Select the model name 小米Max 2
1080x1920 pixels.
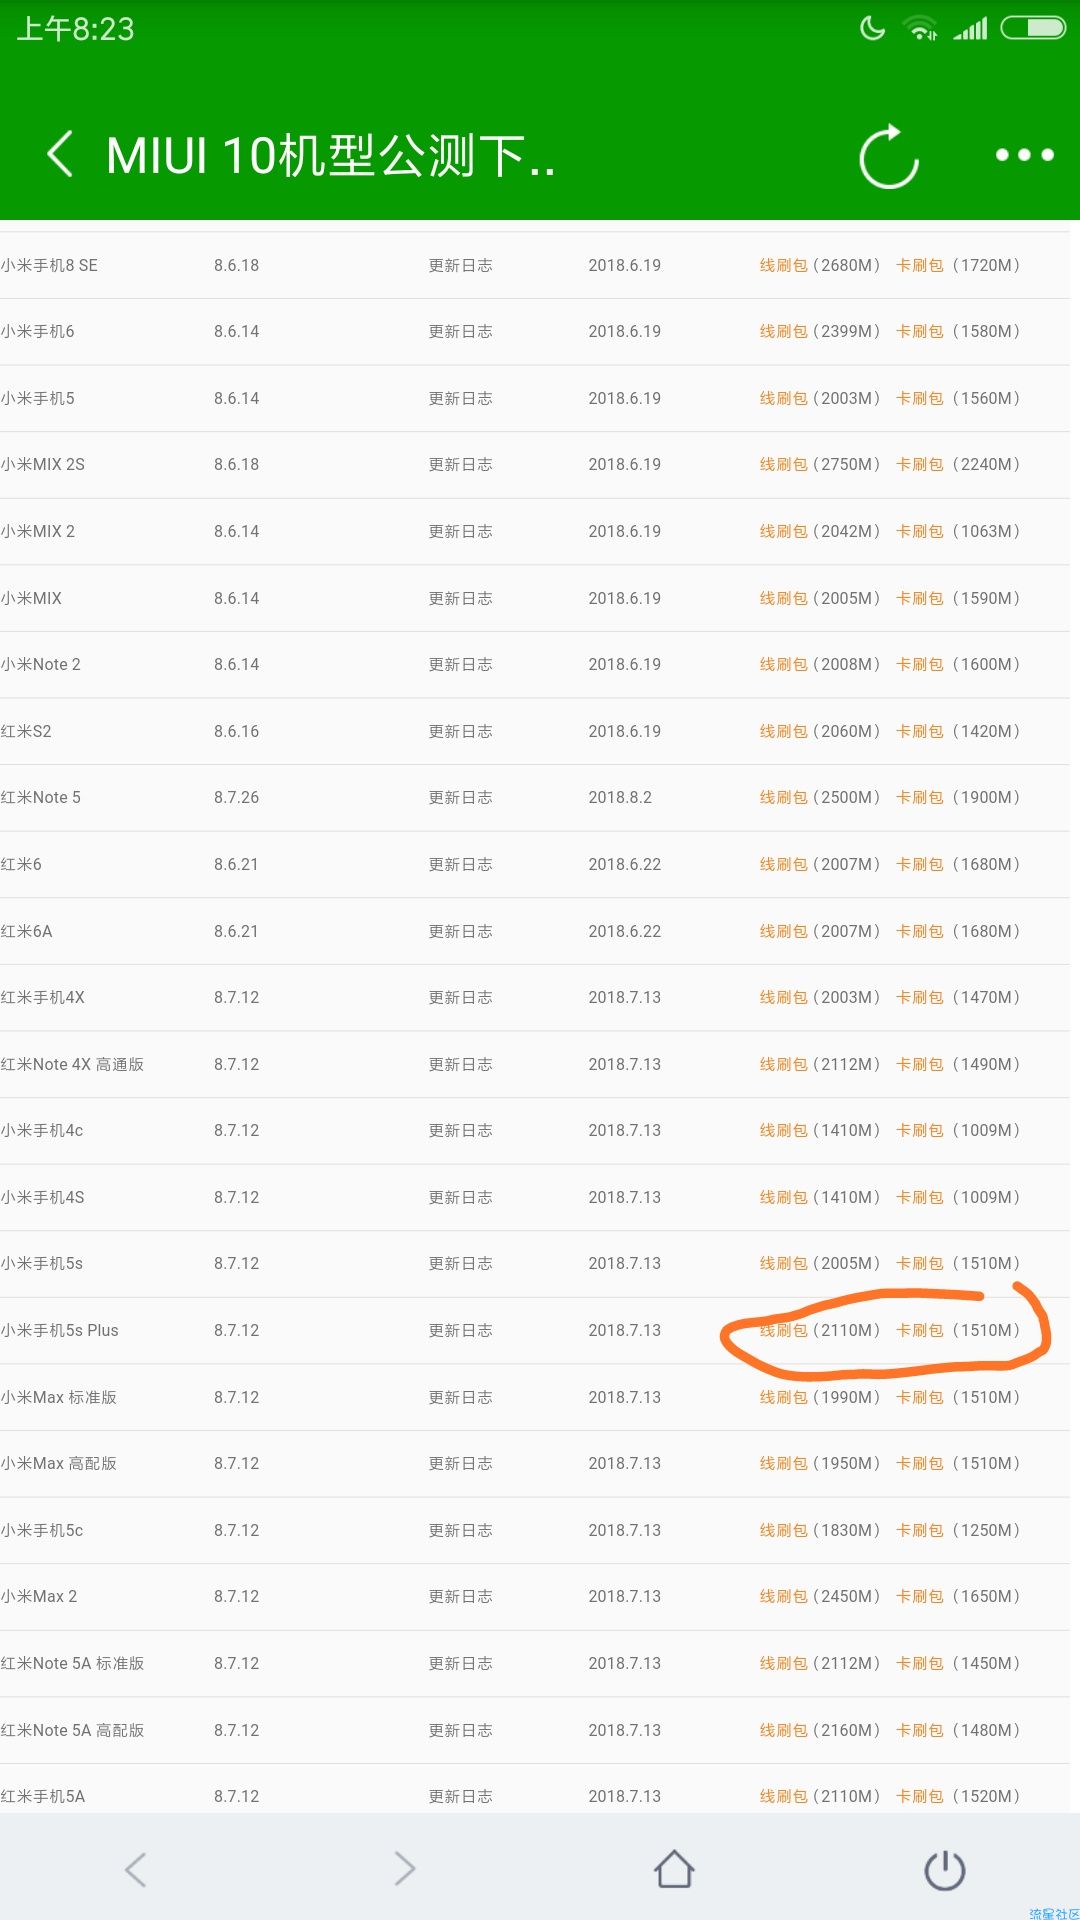click(39, 1596)
